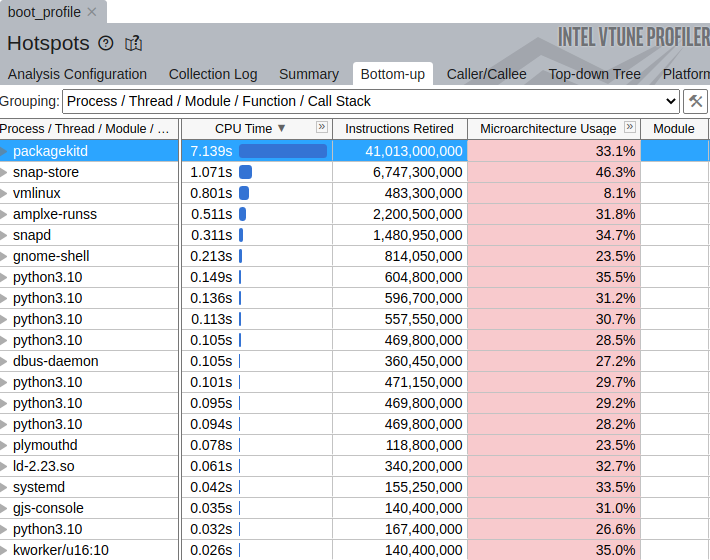Close the boot_profile tab

click(x=92, y=12)
